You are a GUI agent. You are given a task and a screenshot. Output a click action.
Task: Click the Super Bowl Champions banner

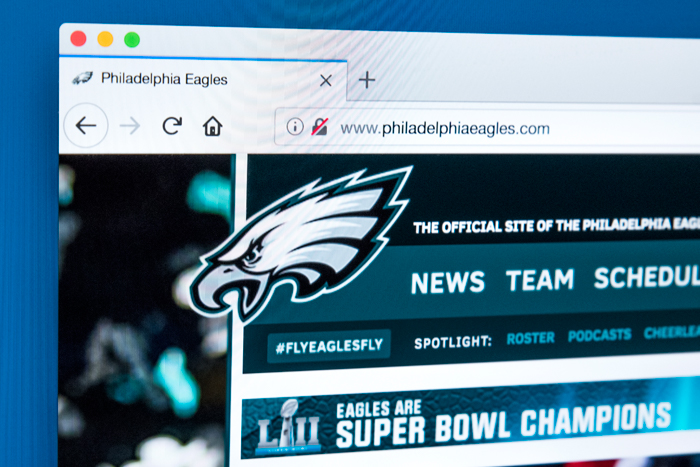471,420
